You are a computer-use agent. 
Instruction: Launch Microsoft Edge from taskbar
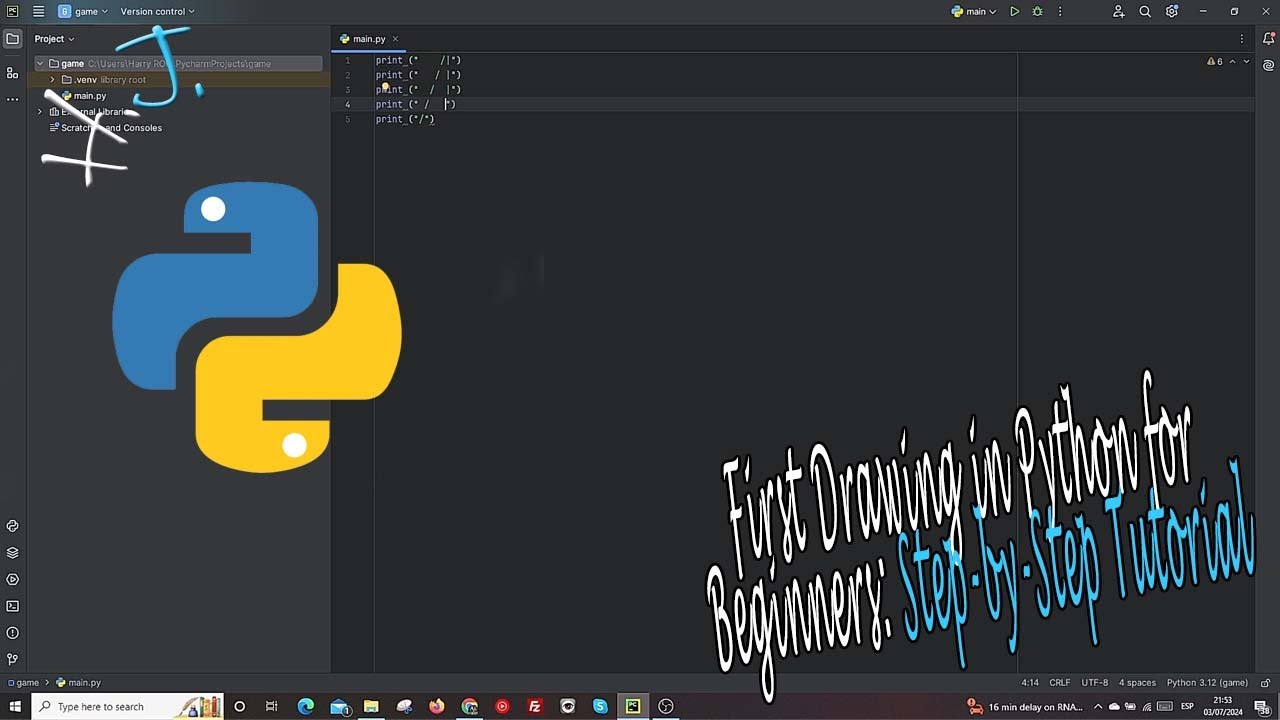point(306,706)
